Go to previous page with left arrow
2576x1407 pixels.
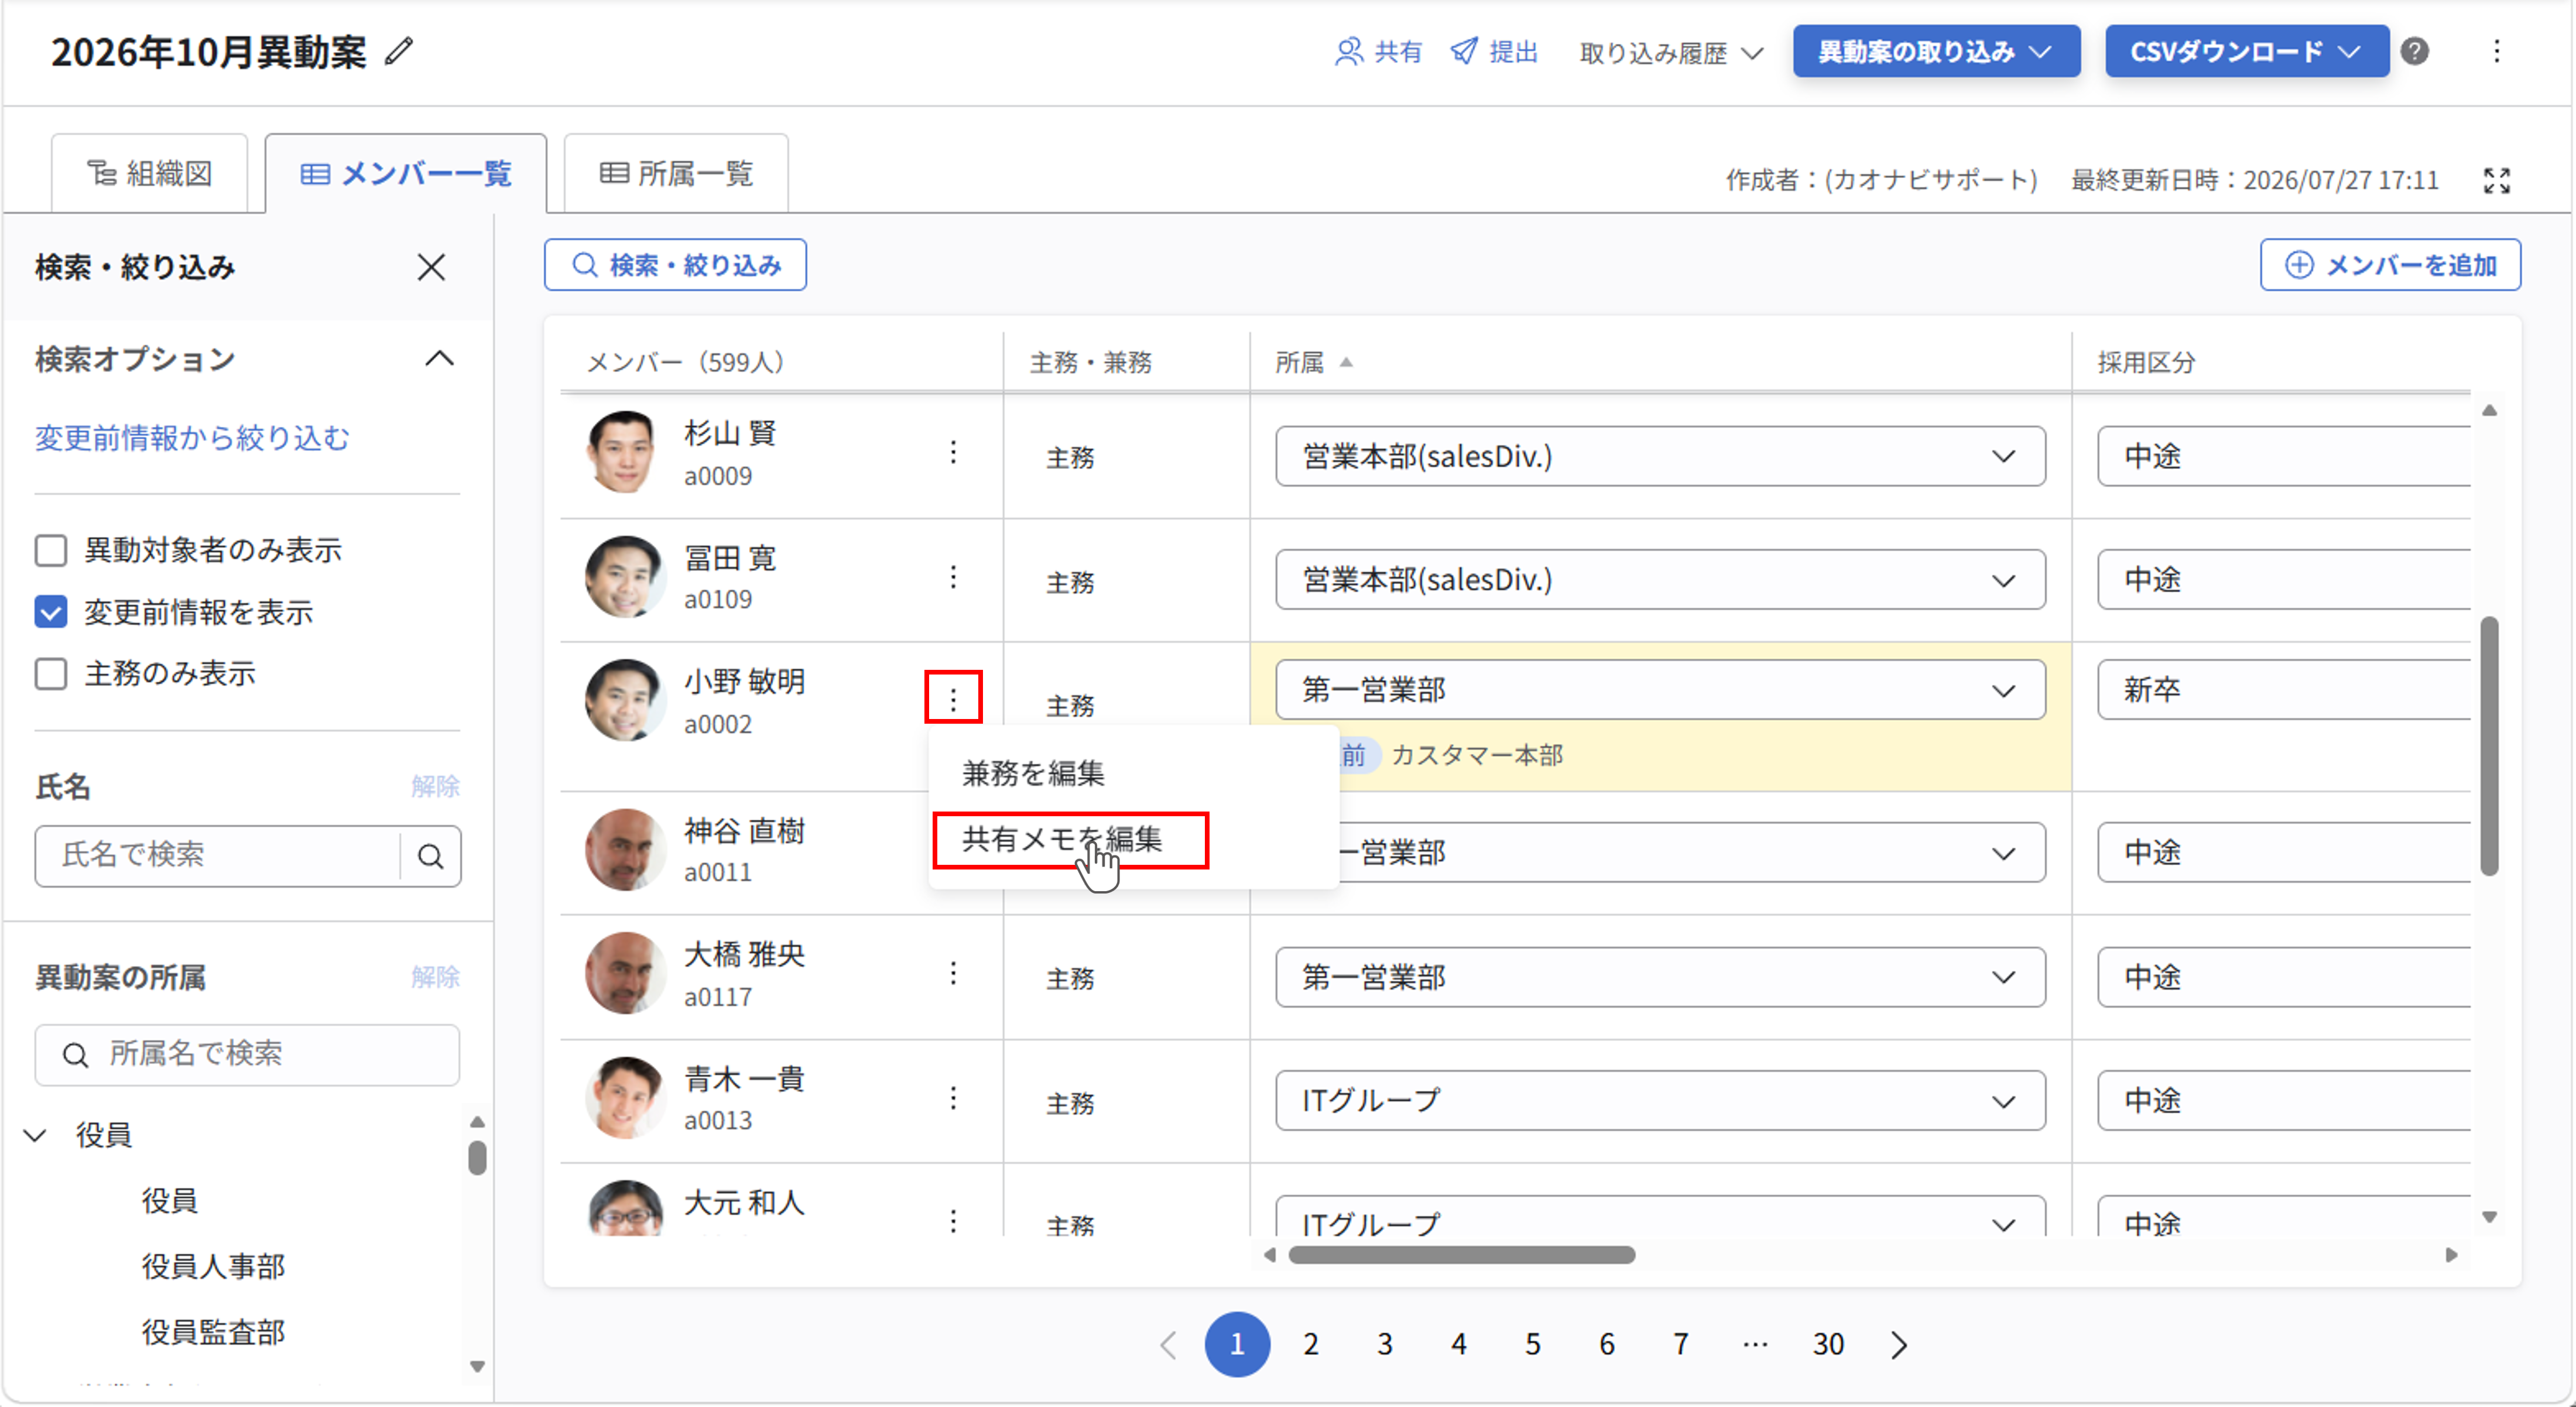1168,1345
